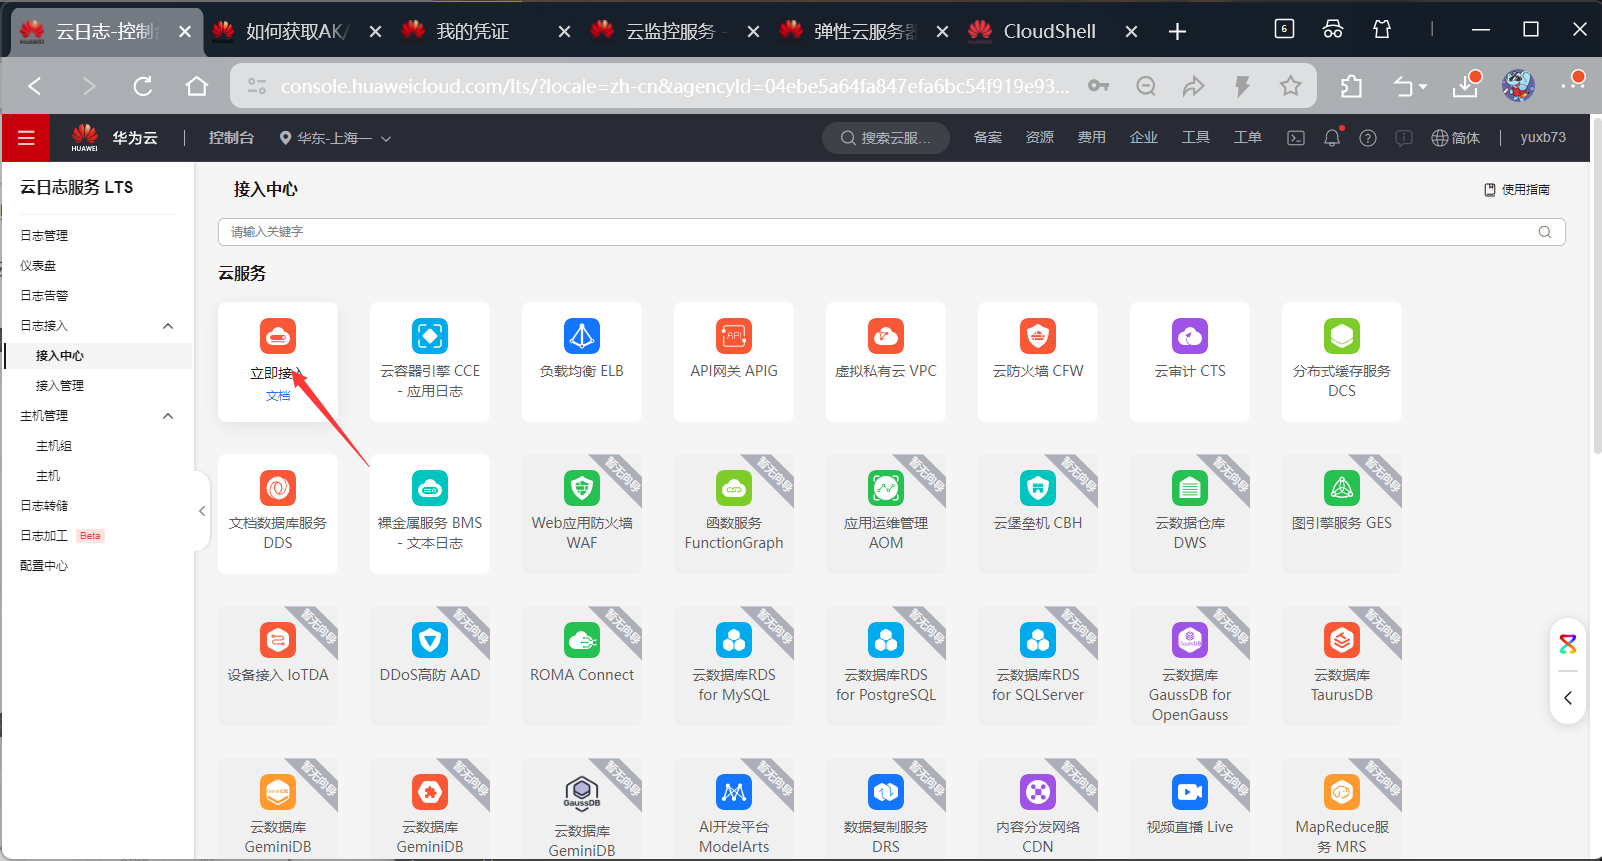Select the API网关 APIG icon

(x=734, y=336)
